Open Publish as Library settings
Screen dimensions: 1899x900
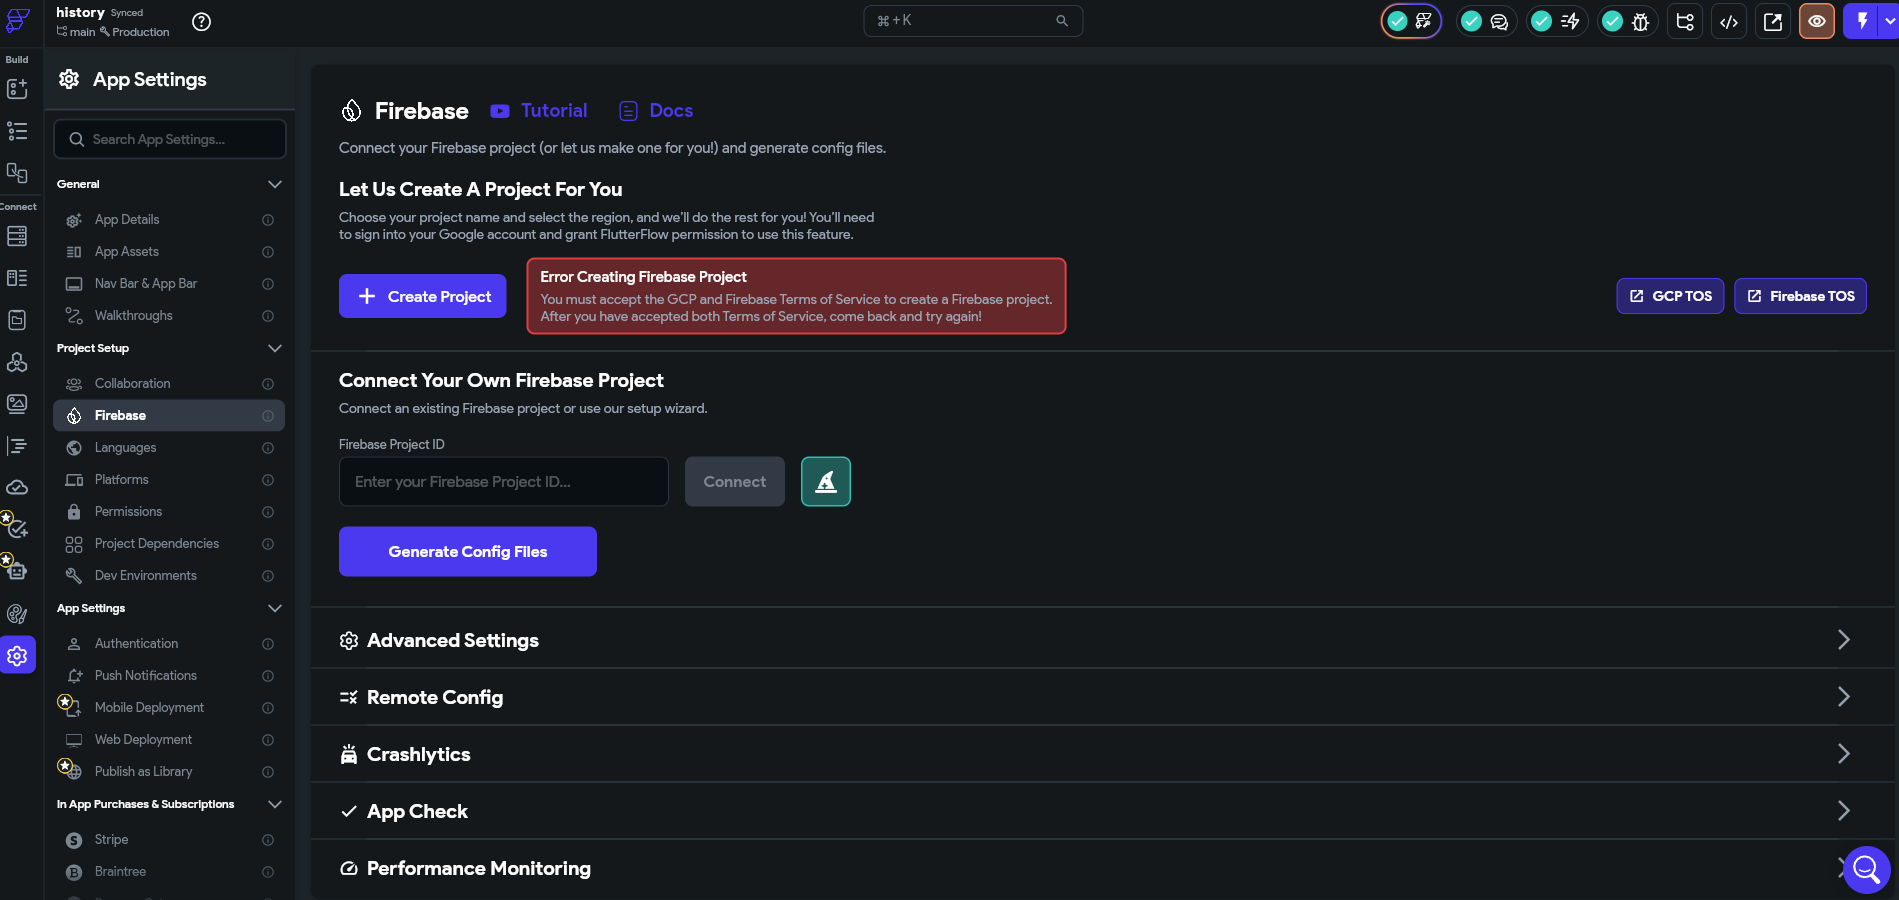pyautogui.click(x=169, y=772)
